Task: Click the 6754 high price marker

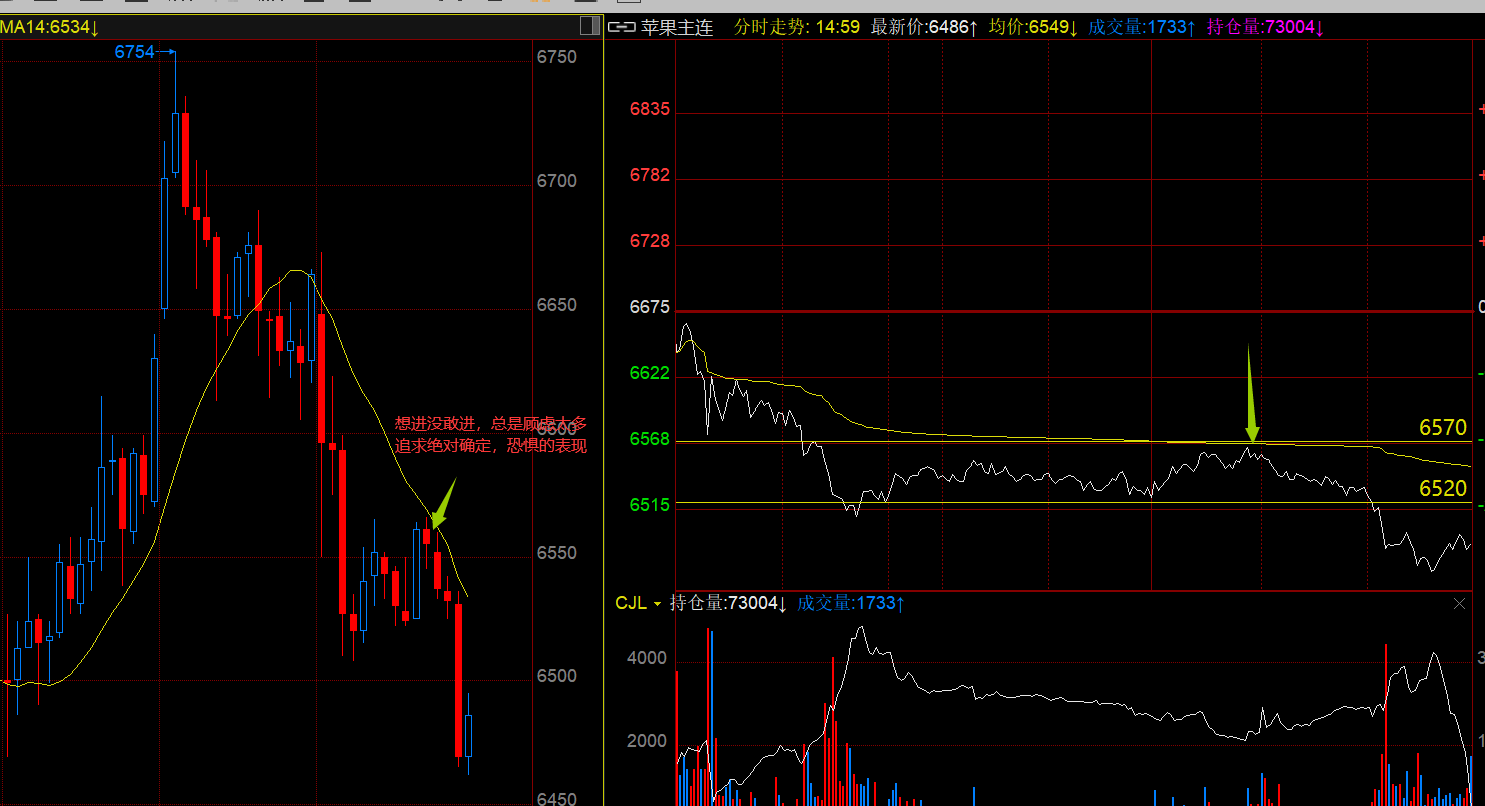Action: (134, 52)
